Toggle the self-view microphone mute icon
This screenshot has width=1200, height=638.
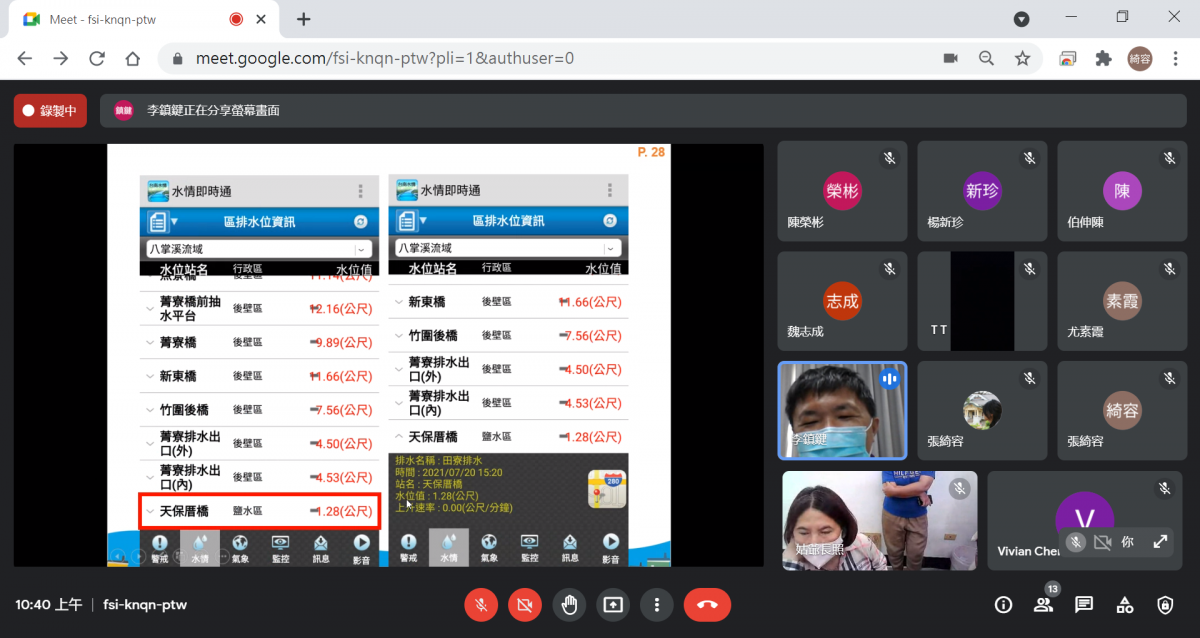pyautogui.click(x=1076, y=542)
